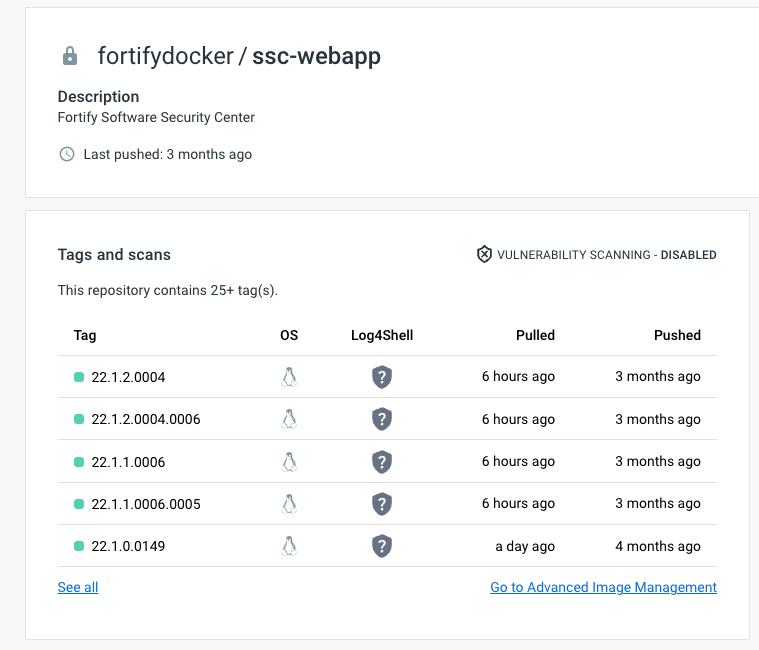This screenshot has width=759, height=650.
Task: Click the vulnerability scanning shield icon
Action: click(484, 254)
